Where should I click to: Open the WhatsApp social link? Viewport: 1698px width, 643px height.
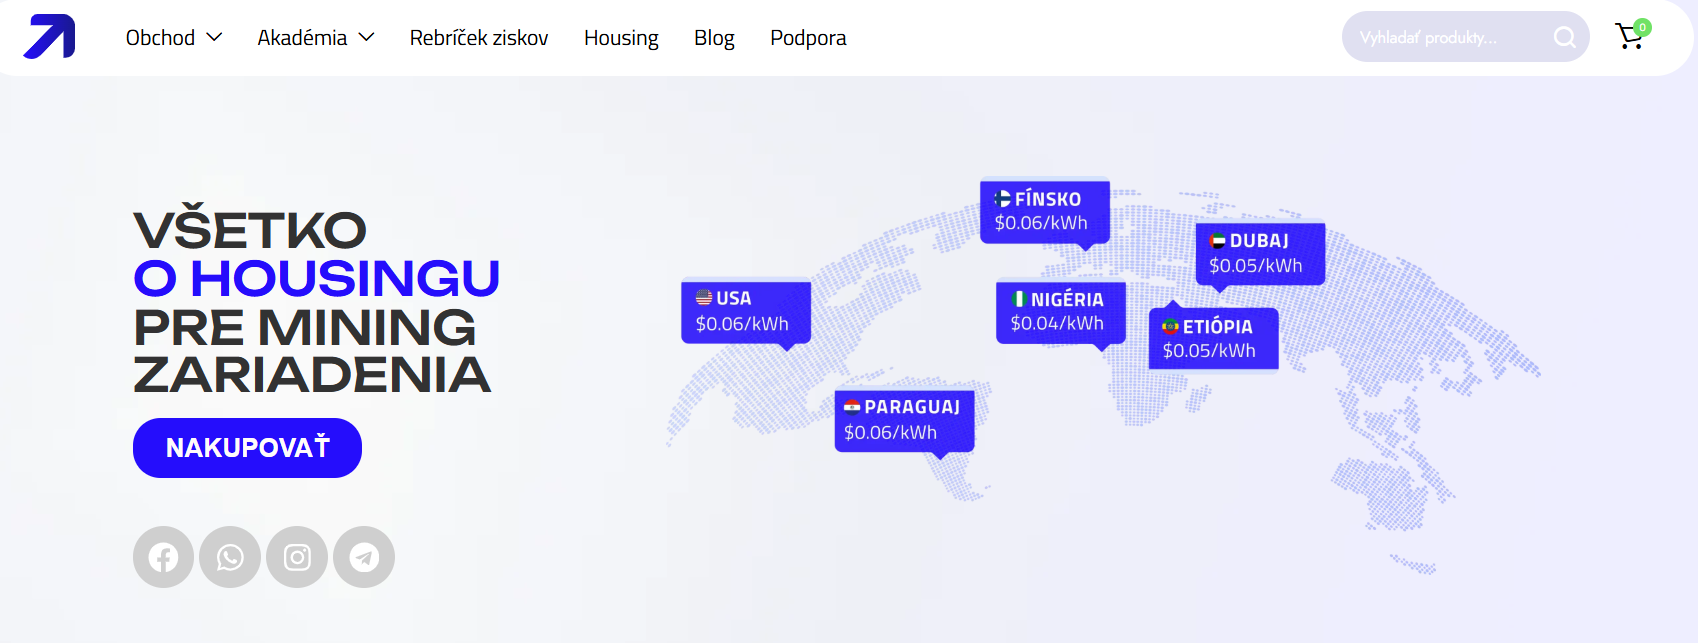pyautogui.click(x=230, y=557)
